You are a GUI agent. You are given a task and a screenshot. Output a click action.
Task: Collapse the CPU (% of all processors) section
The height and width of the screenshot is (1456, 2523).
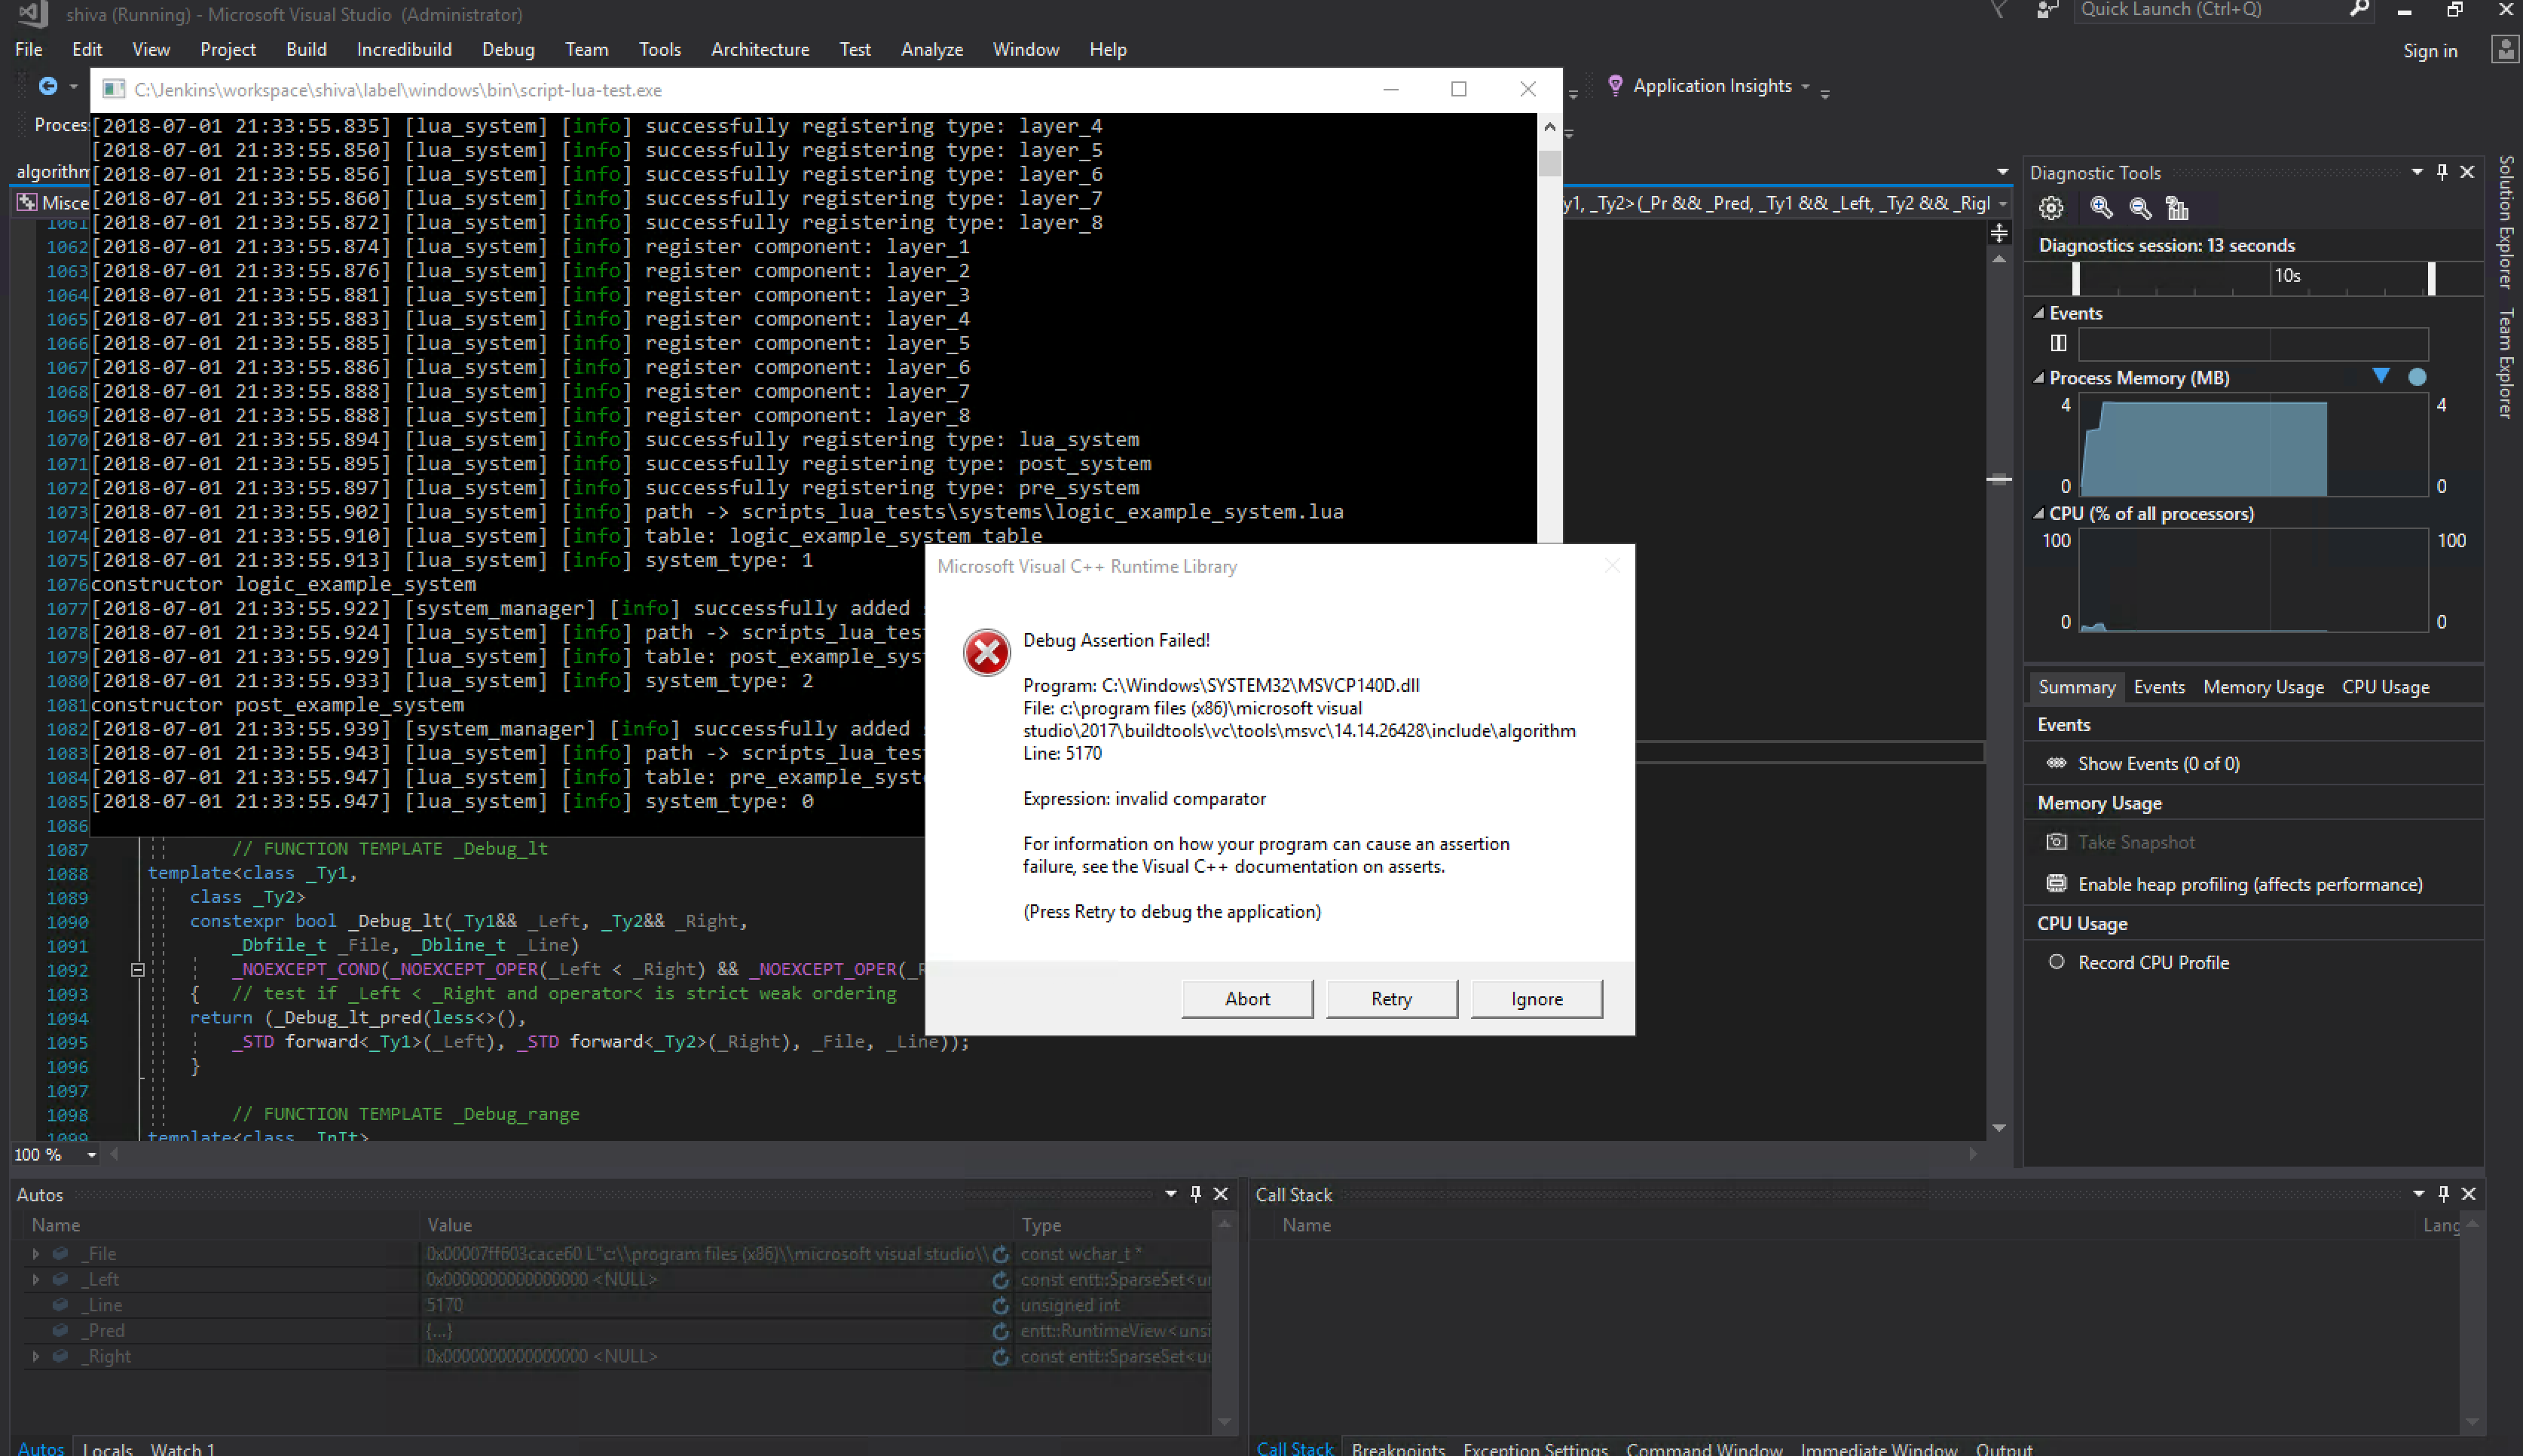(x=2038, y=514)
